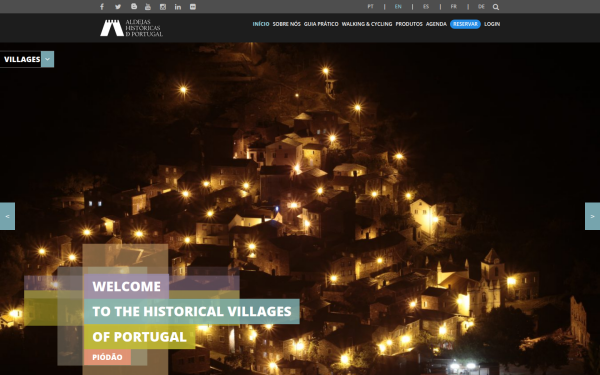Open the Twitter profile icon
Image resolution: width=600 pixels, height=375 pixels.
click(118, 7)
